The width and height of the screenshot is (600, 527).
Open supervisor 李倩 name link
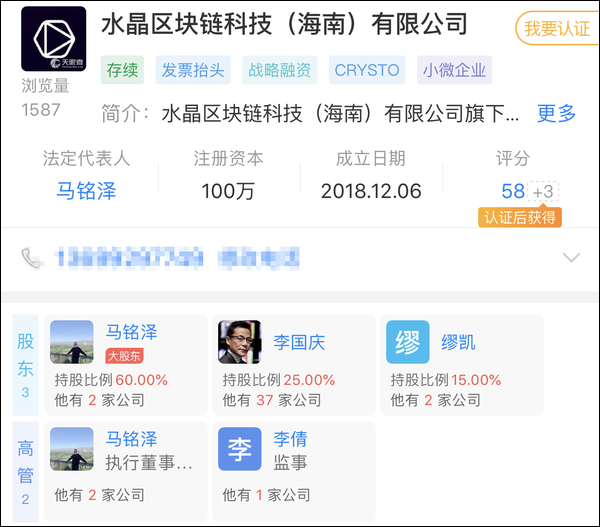pyautogui.click(x=290, y=439)
